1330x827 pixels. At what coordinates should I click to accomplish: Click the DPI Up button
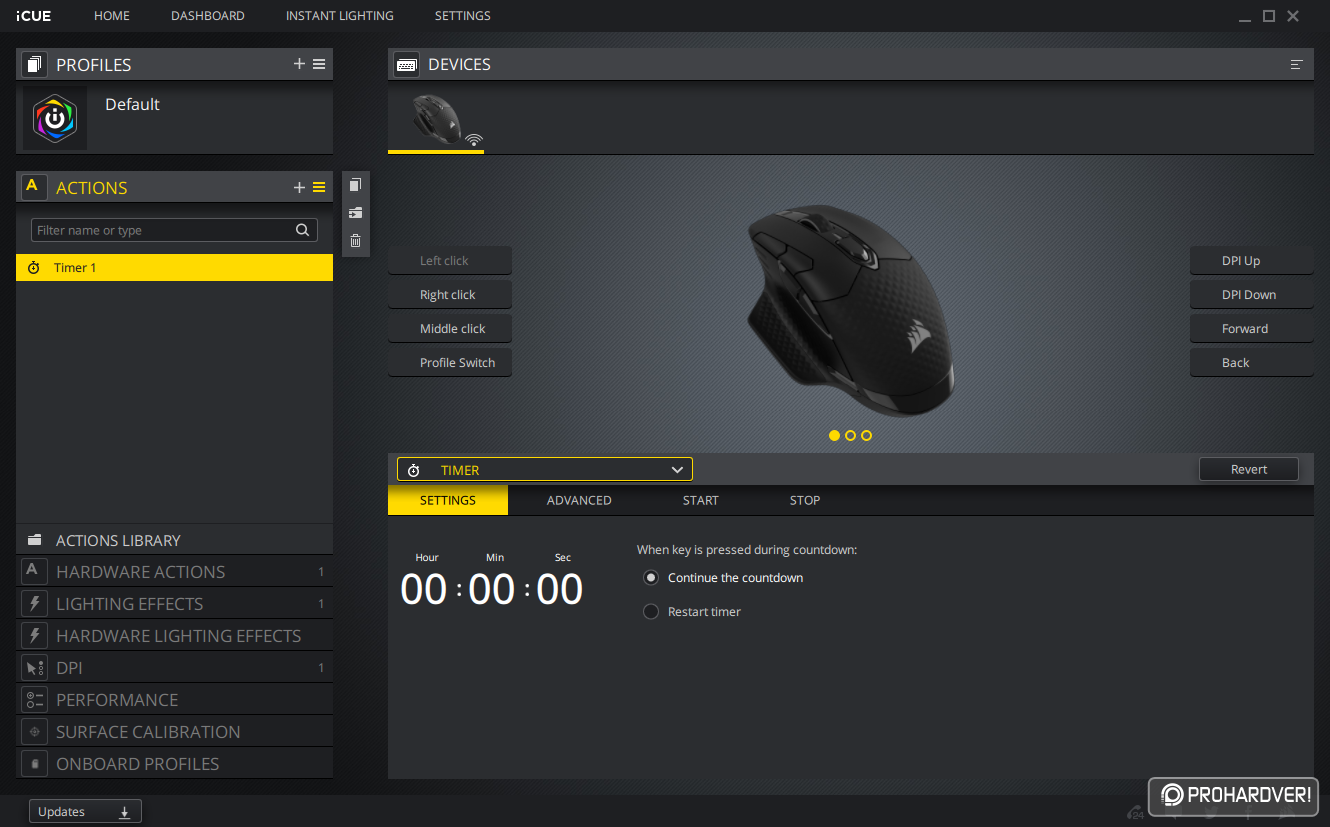click(1251, 261)
